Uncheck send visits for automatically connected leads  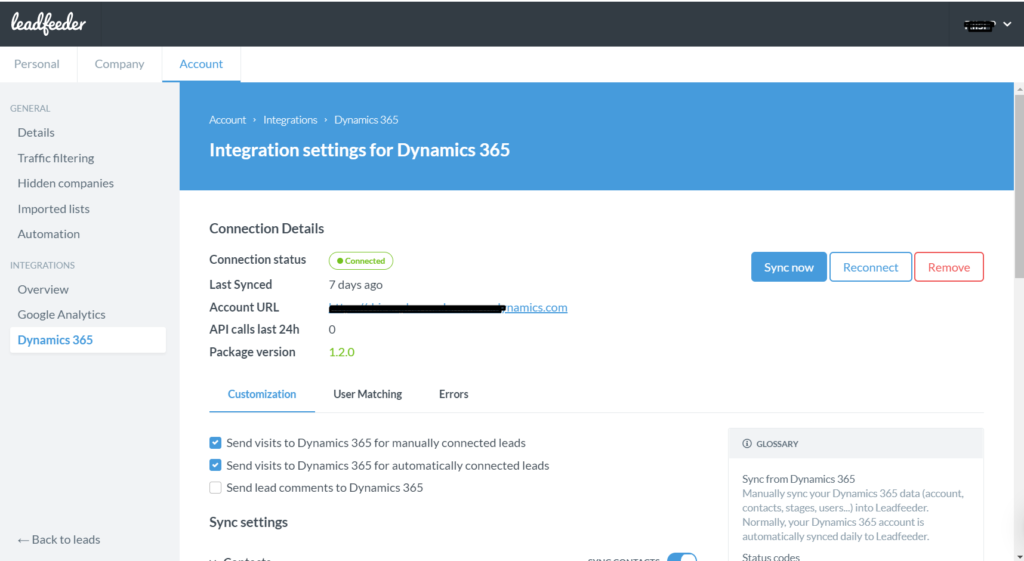215,466
